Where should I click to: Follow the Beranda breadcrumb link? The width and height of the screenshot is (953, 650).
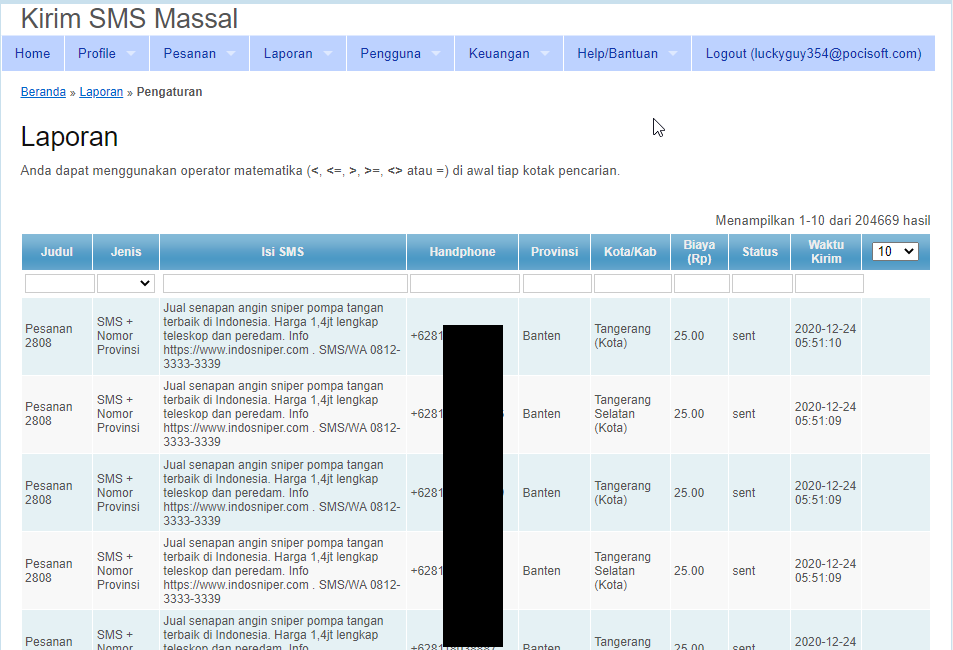(43, 92)
